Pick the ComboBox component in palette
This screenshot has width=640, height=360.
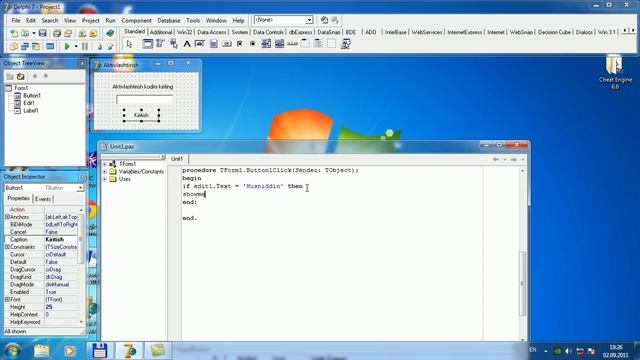point(279,44)
